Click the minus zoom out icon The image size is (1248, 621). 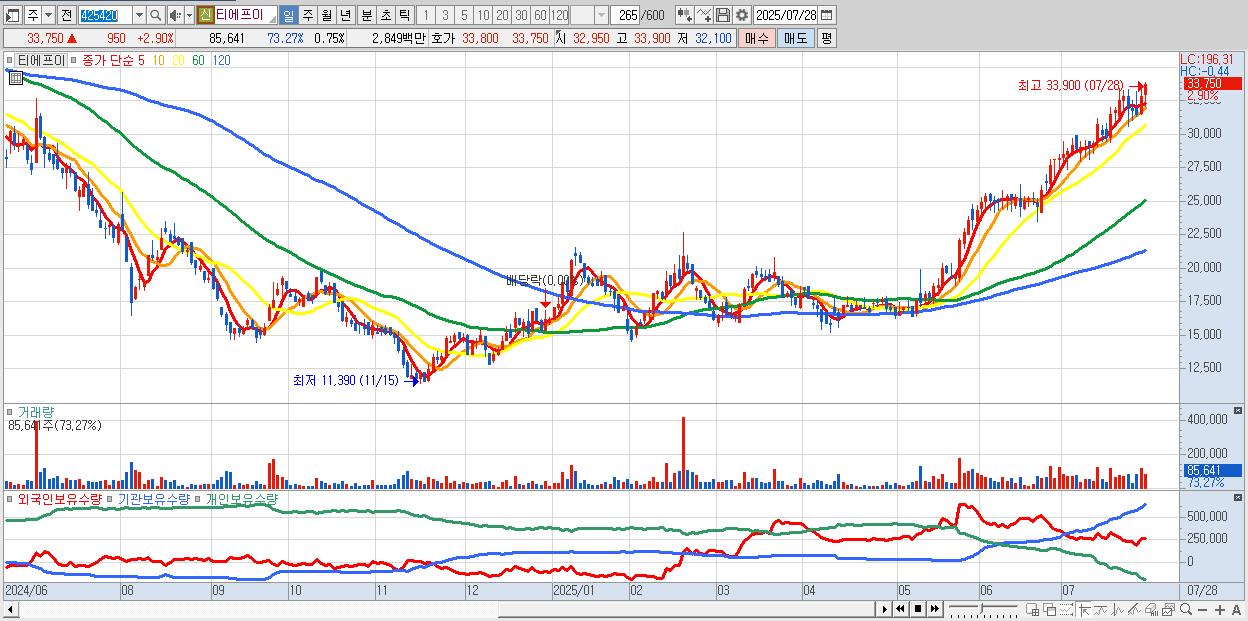click(x=1202, y=609)
